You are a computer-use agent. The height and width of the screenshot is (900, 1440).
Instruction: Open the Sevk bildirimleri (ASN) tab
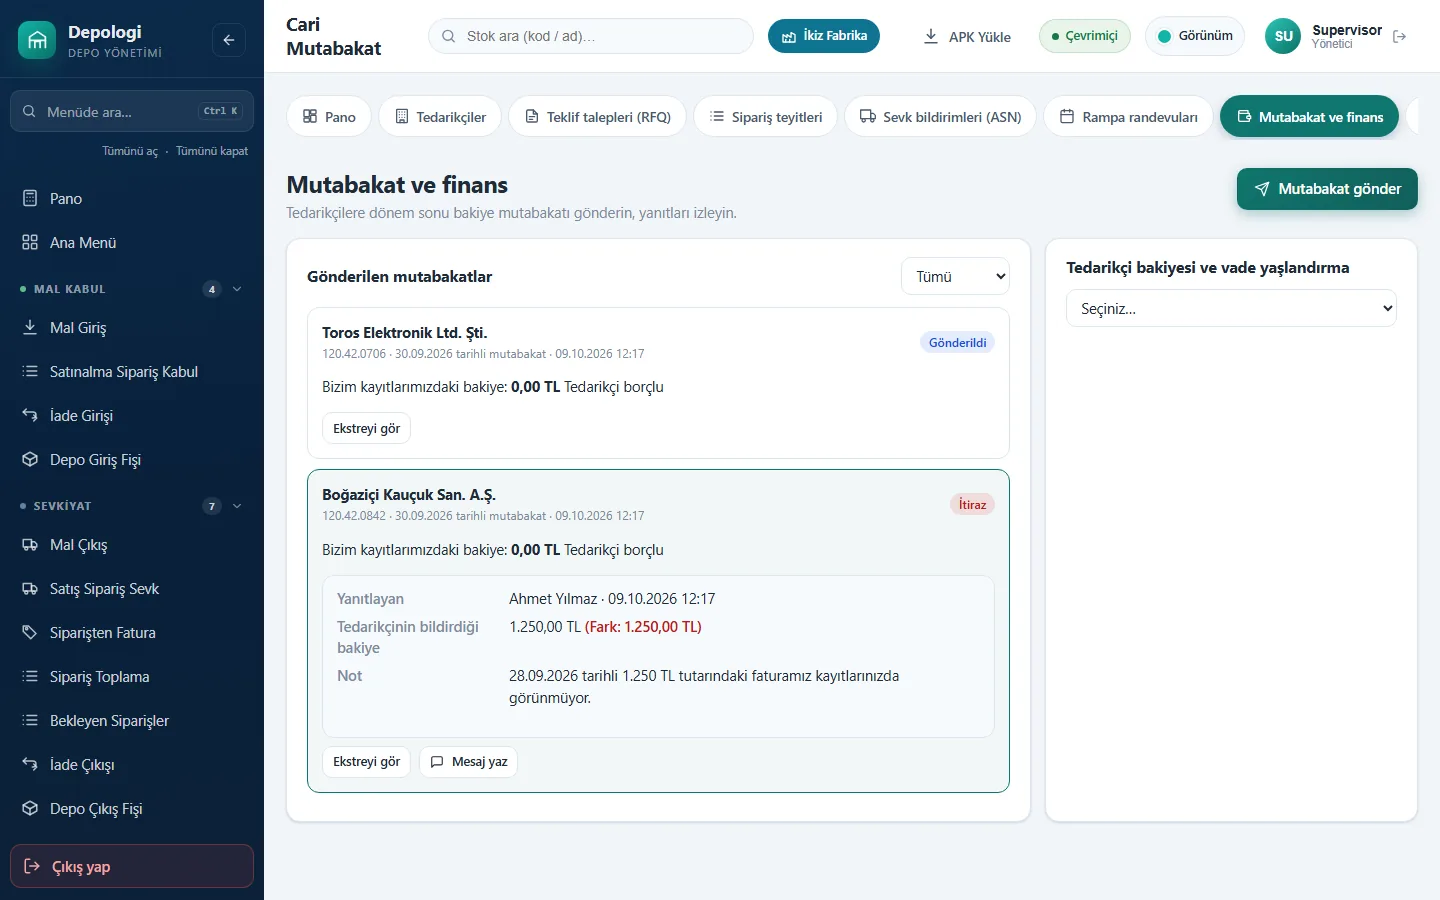pyautogui.click(x=940, y=117)
